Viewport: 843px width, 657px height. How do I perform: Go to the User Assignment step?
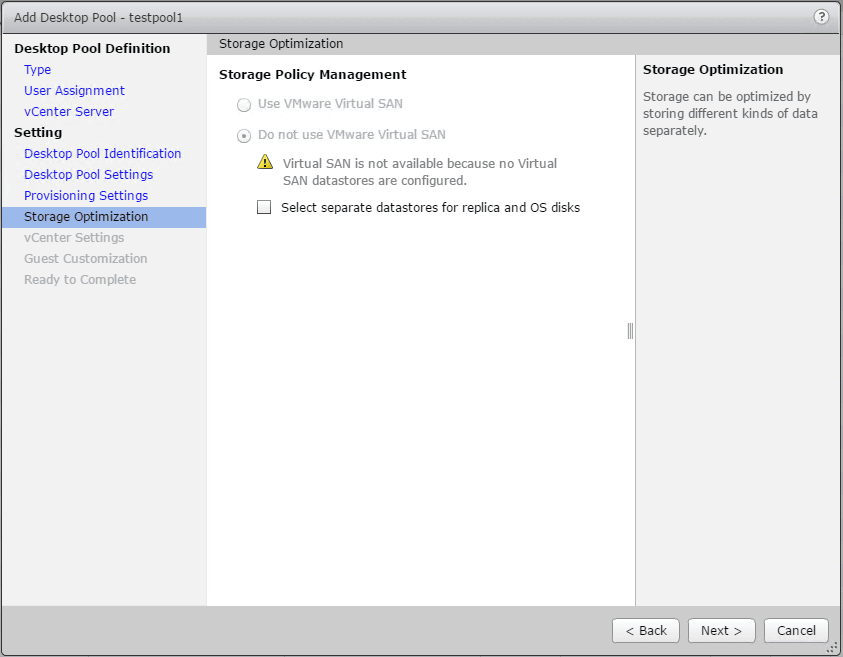point(74,91)
